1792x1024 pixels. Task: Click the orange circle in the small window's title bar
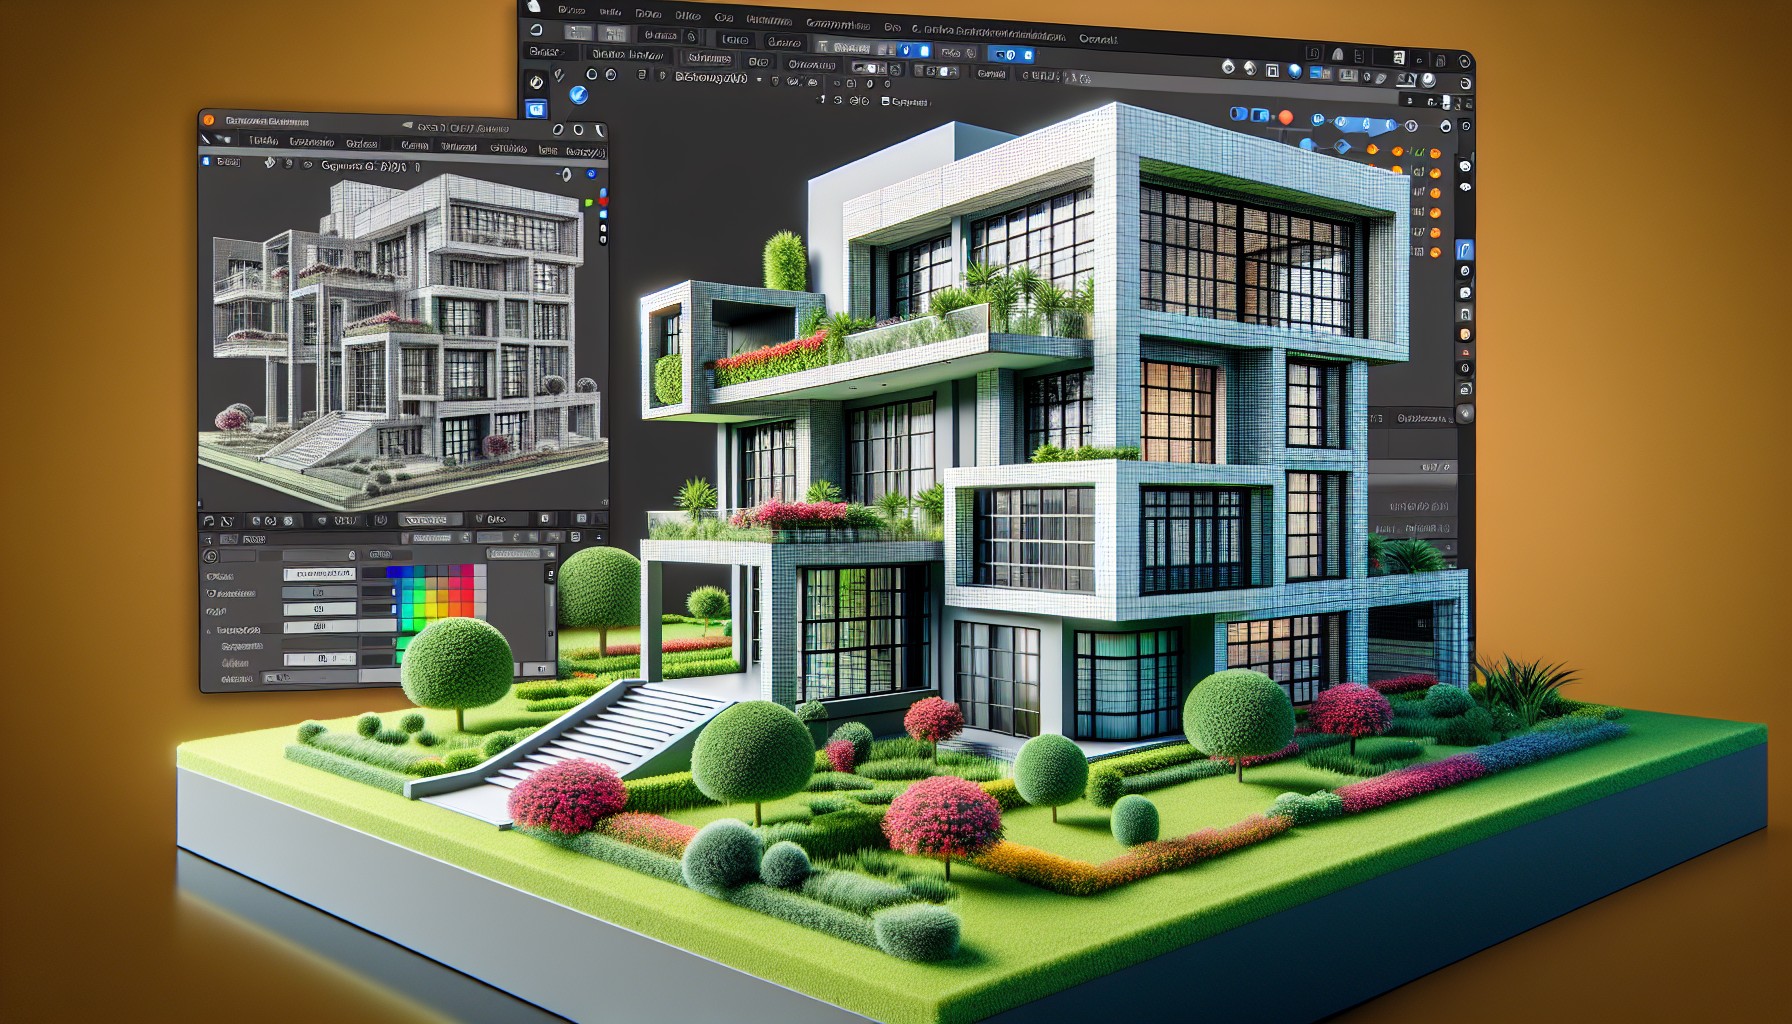[208, 120]
